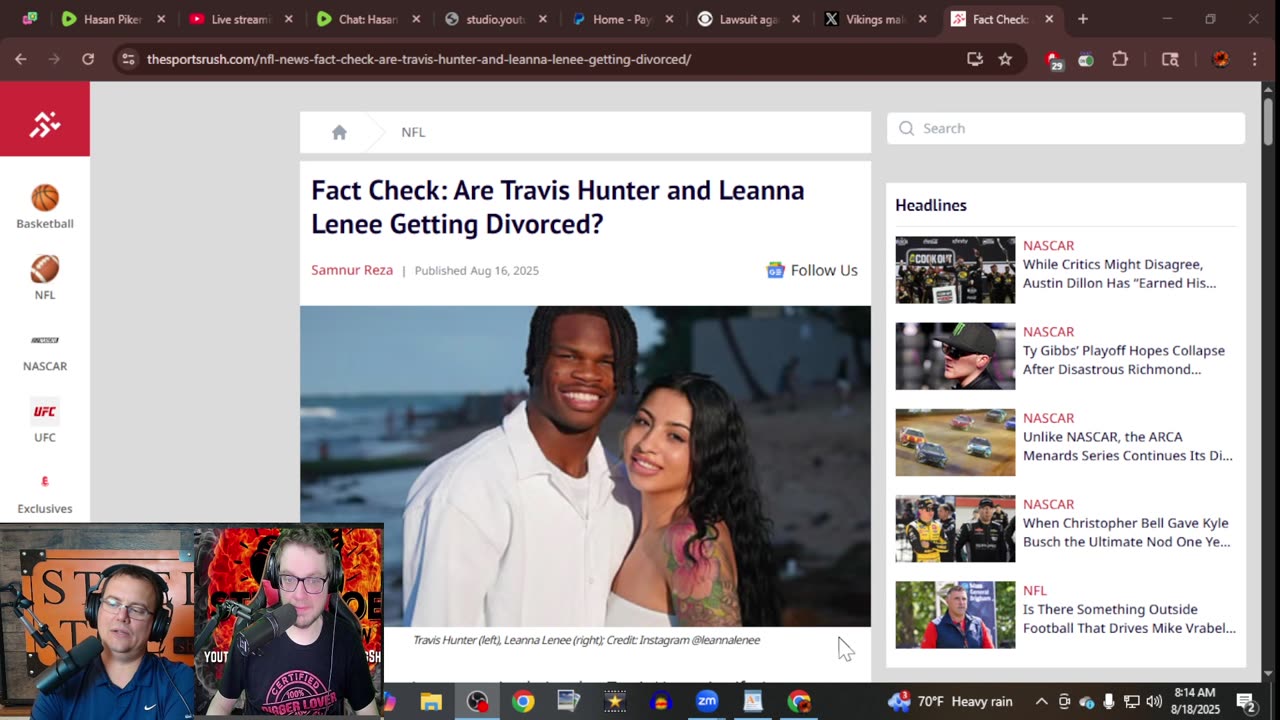Open the gold star taskbar app
Viewport: 1280px width, 720px height.
615,702
